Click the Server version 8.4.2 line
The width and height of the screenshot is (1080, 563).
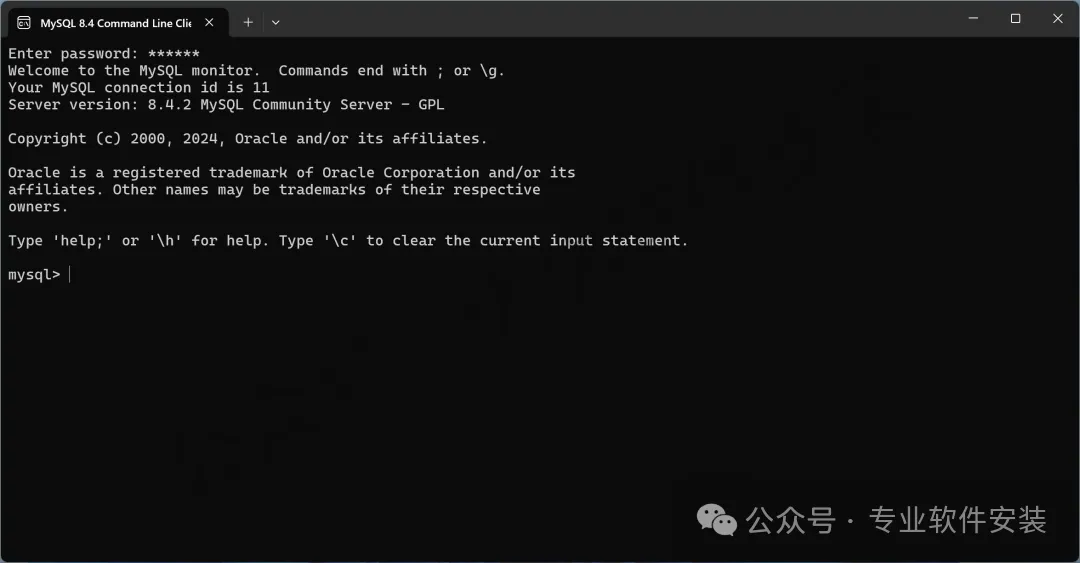226,105
